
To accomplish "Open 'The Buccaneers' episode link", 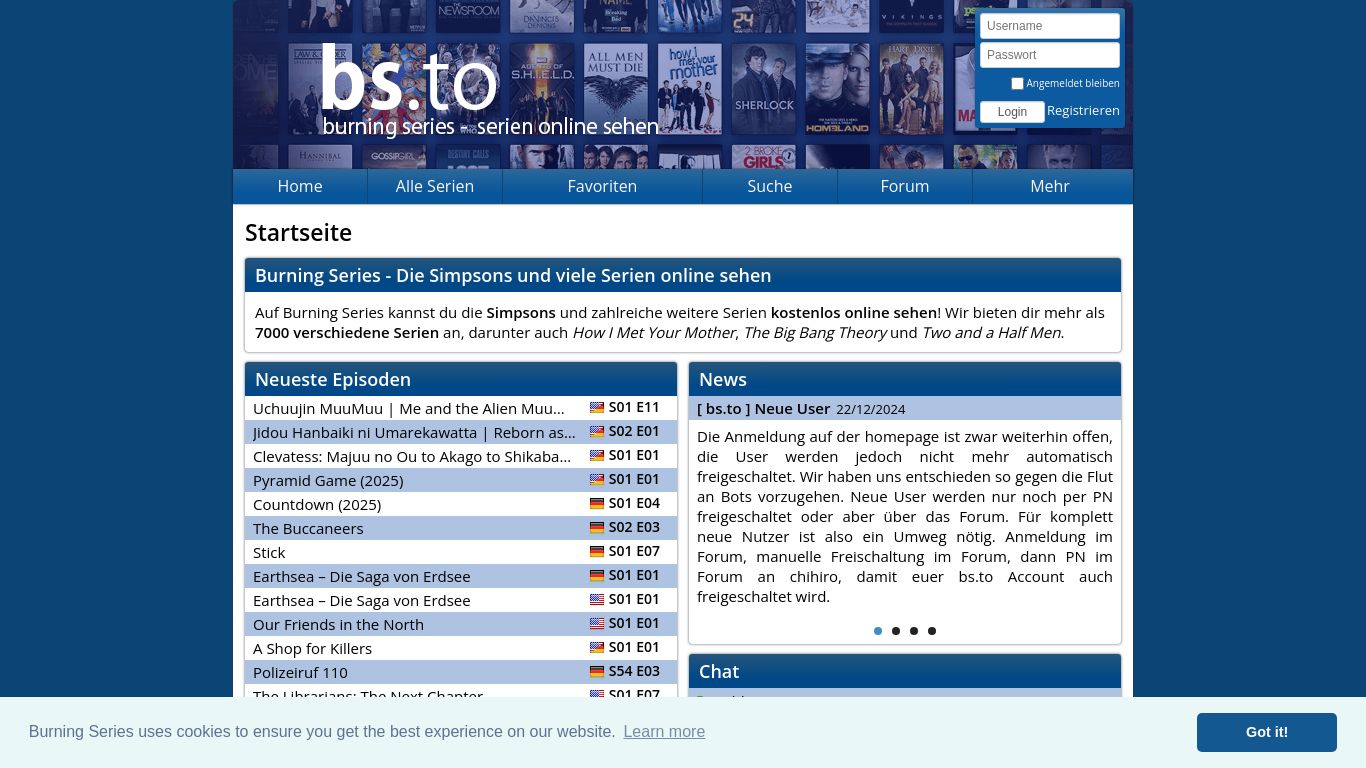I will pyautogui.click(x=308, y=528).
